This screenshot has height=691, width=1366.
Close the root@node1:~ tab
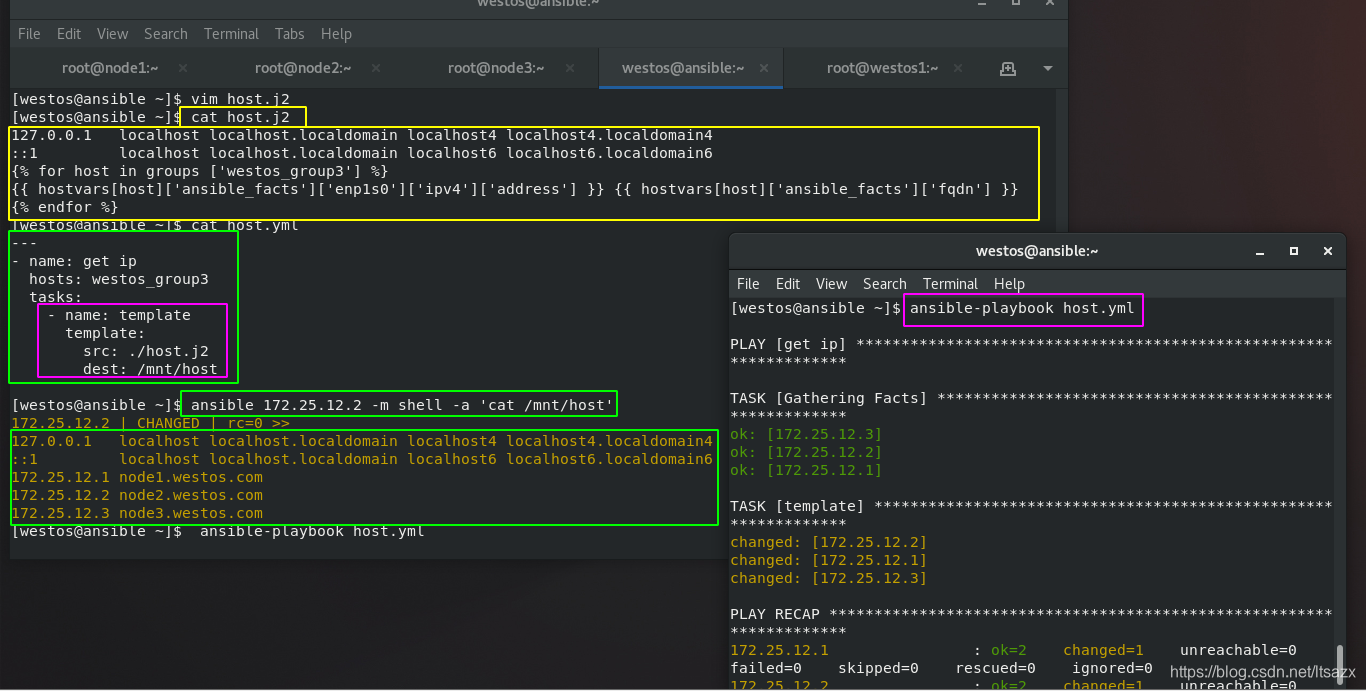(x=183, y=68)
